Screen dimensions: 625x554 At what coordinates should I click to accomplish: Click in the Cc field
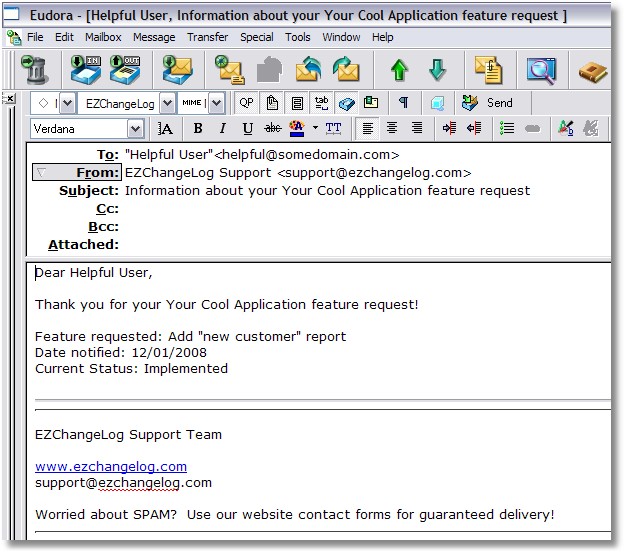tap(367, 208)
